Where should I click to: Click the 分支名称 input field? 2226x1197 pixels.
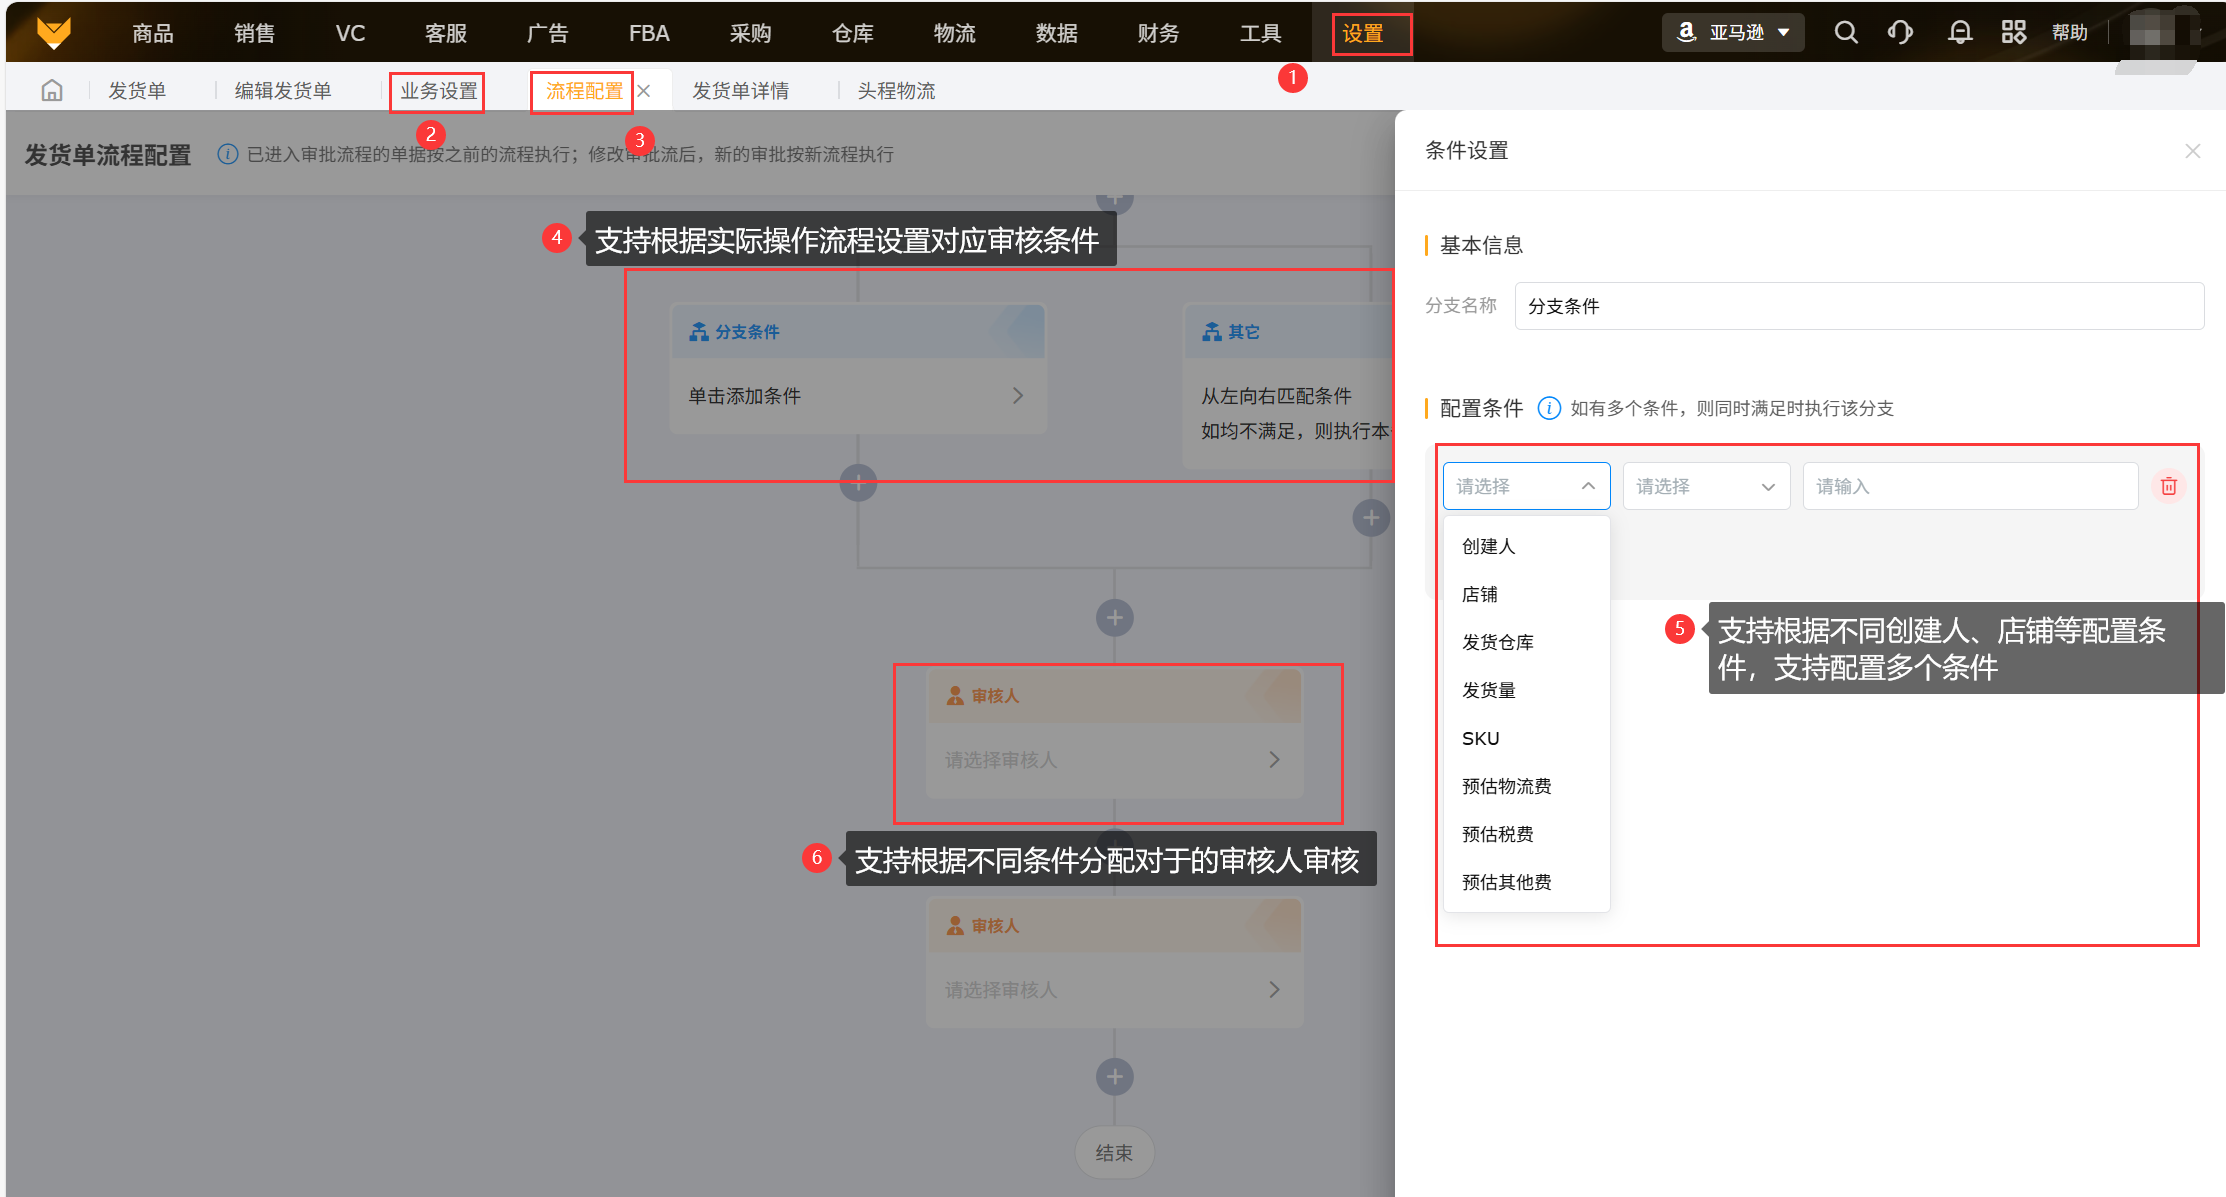coord(1858,306)
